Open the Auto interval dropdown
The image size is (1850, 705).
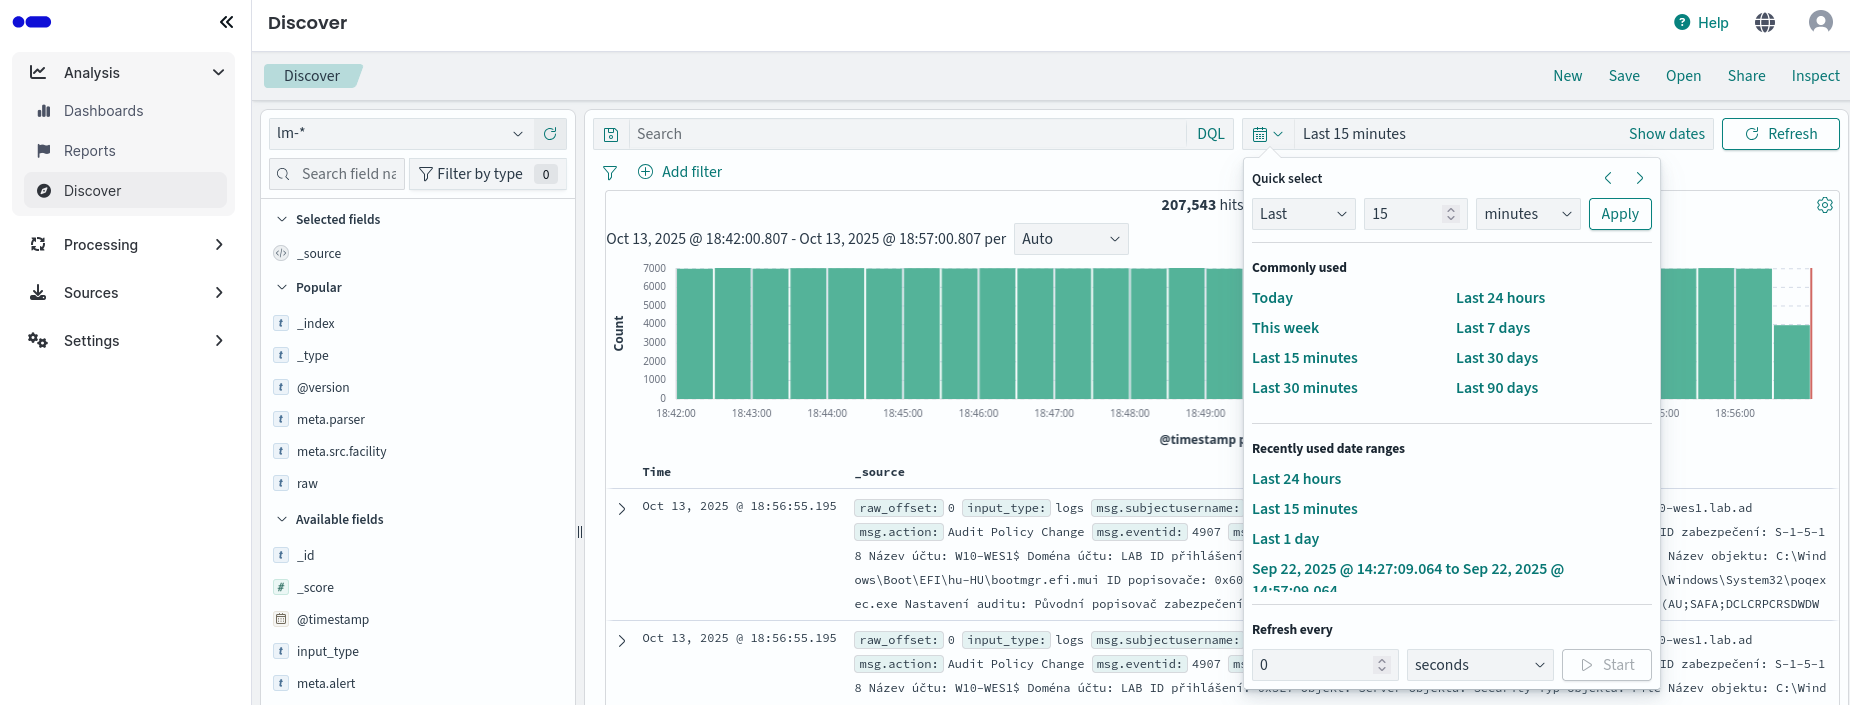[x=1070, y=239]
